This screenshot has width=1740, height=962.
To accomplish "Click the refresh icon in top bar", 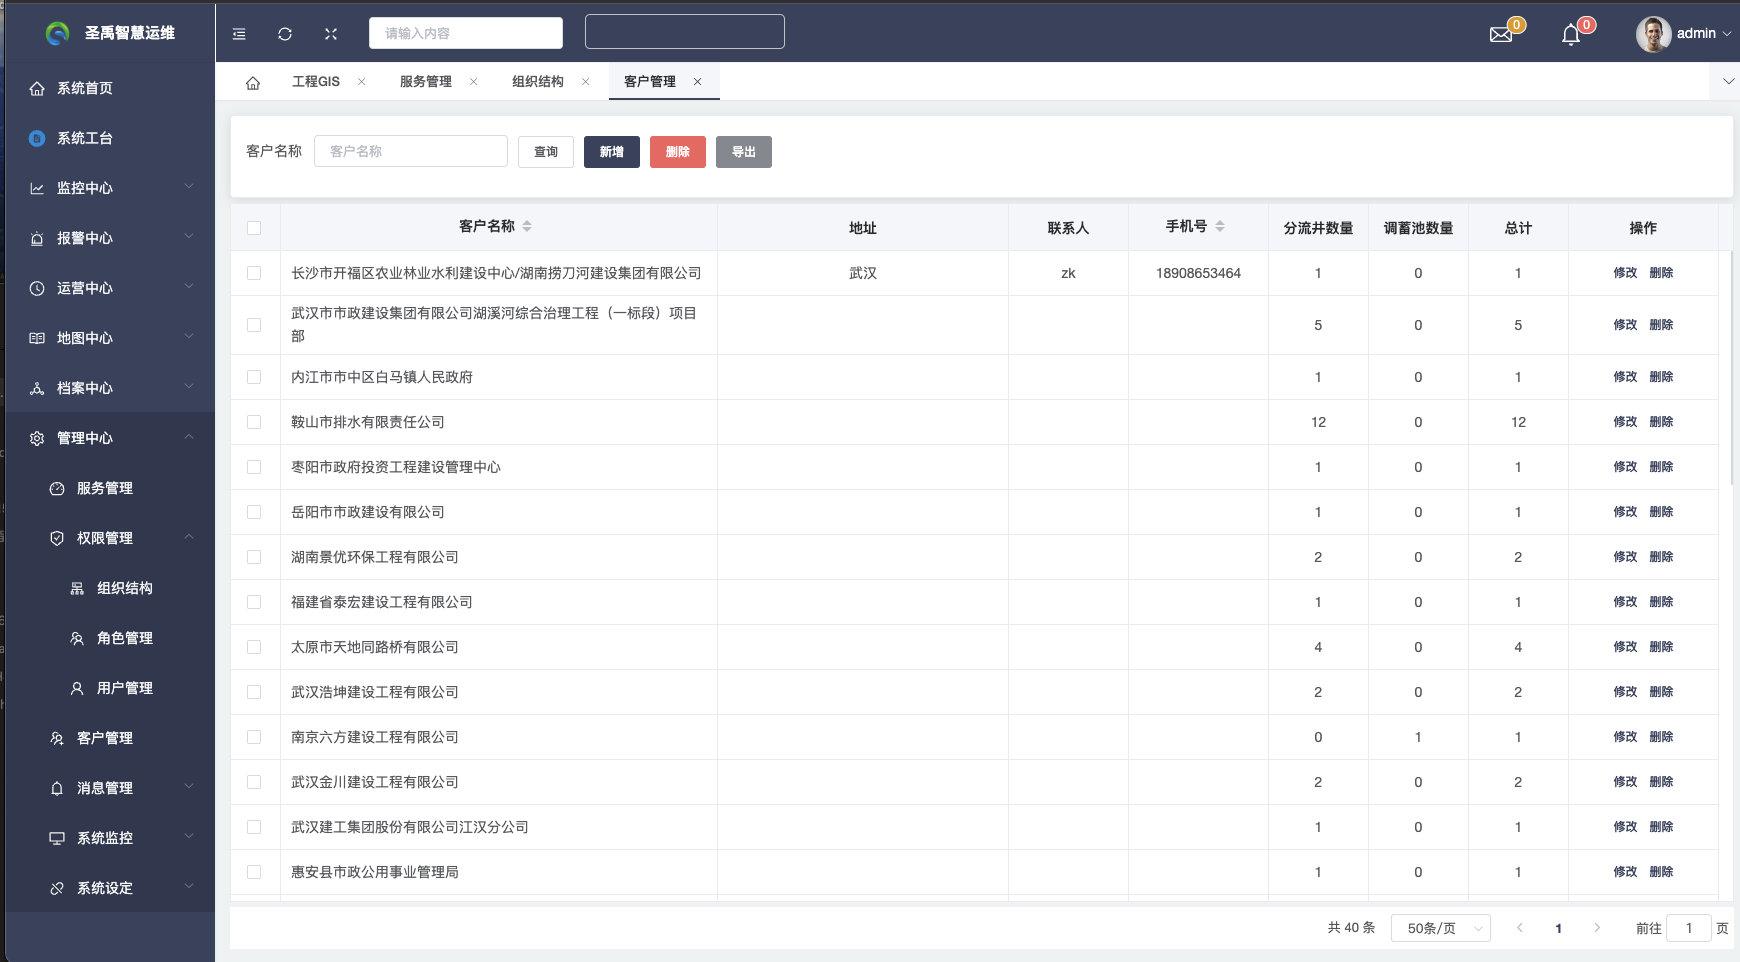I will tap(285, 34).
